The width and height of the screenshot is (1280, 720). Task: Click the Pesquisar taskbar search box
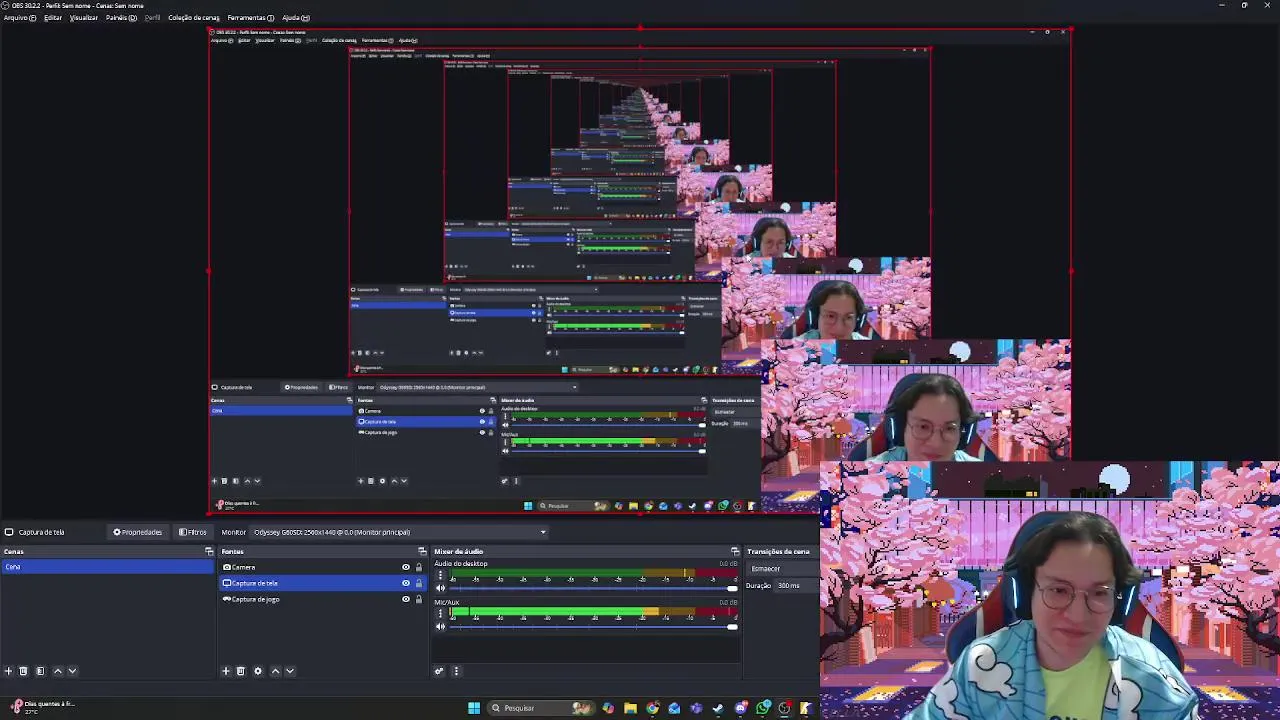tap(541, 708)
